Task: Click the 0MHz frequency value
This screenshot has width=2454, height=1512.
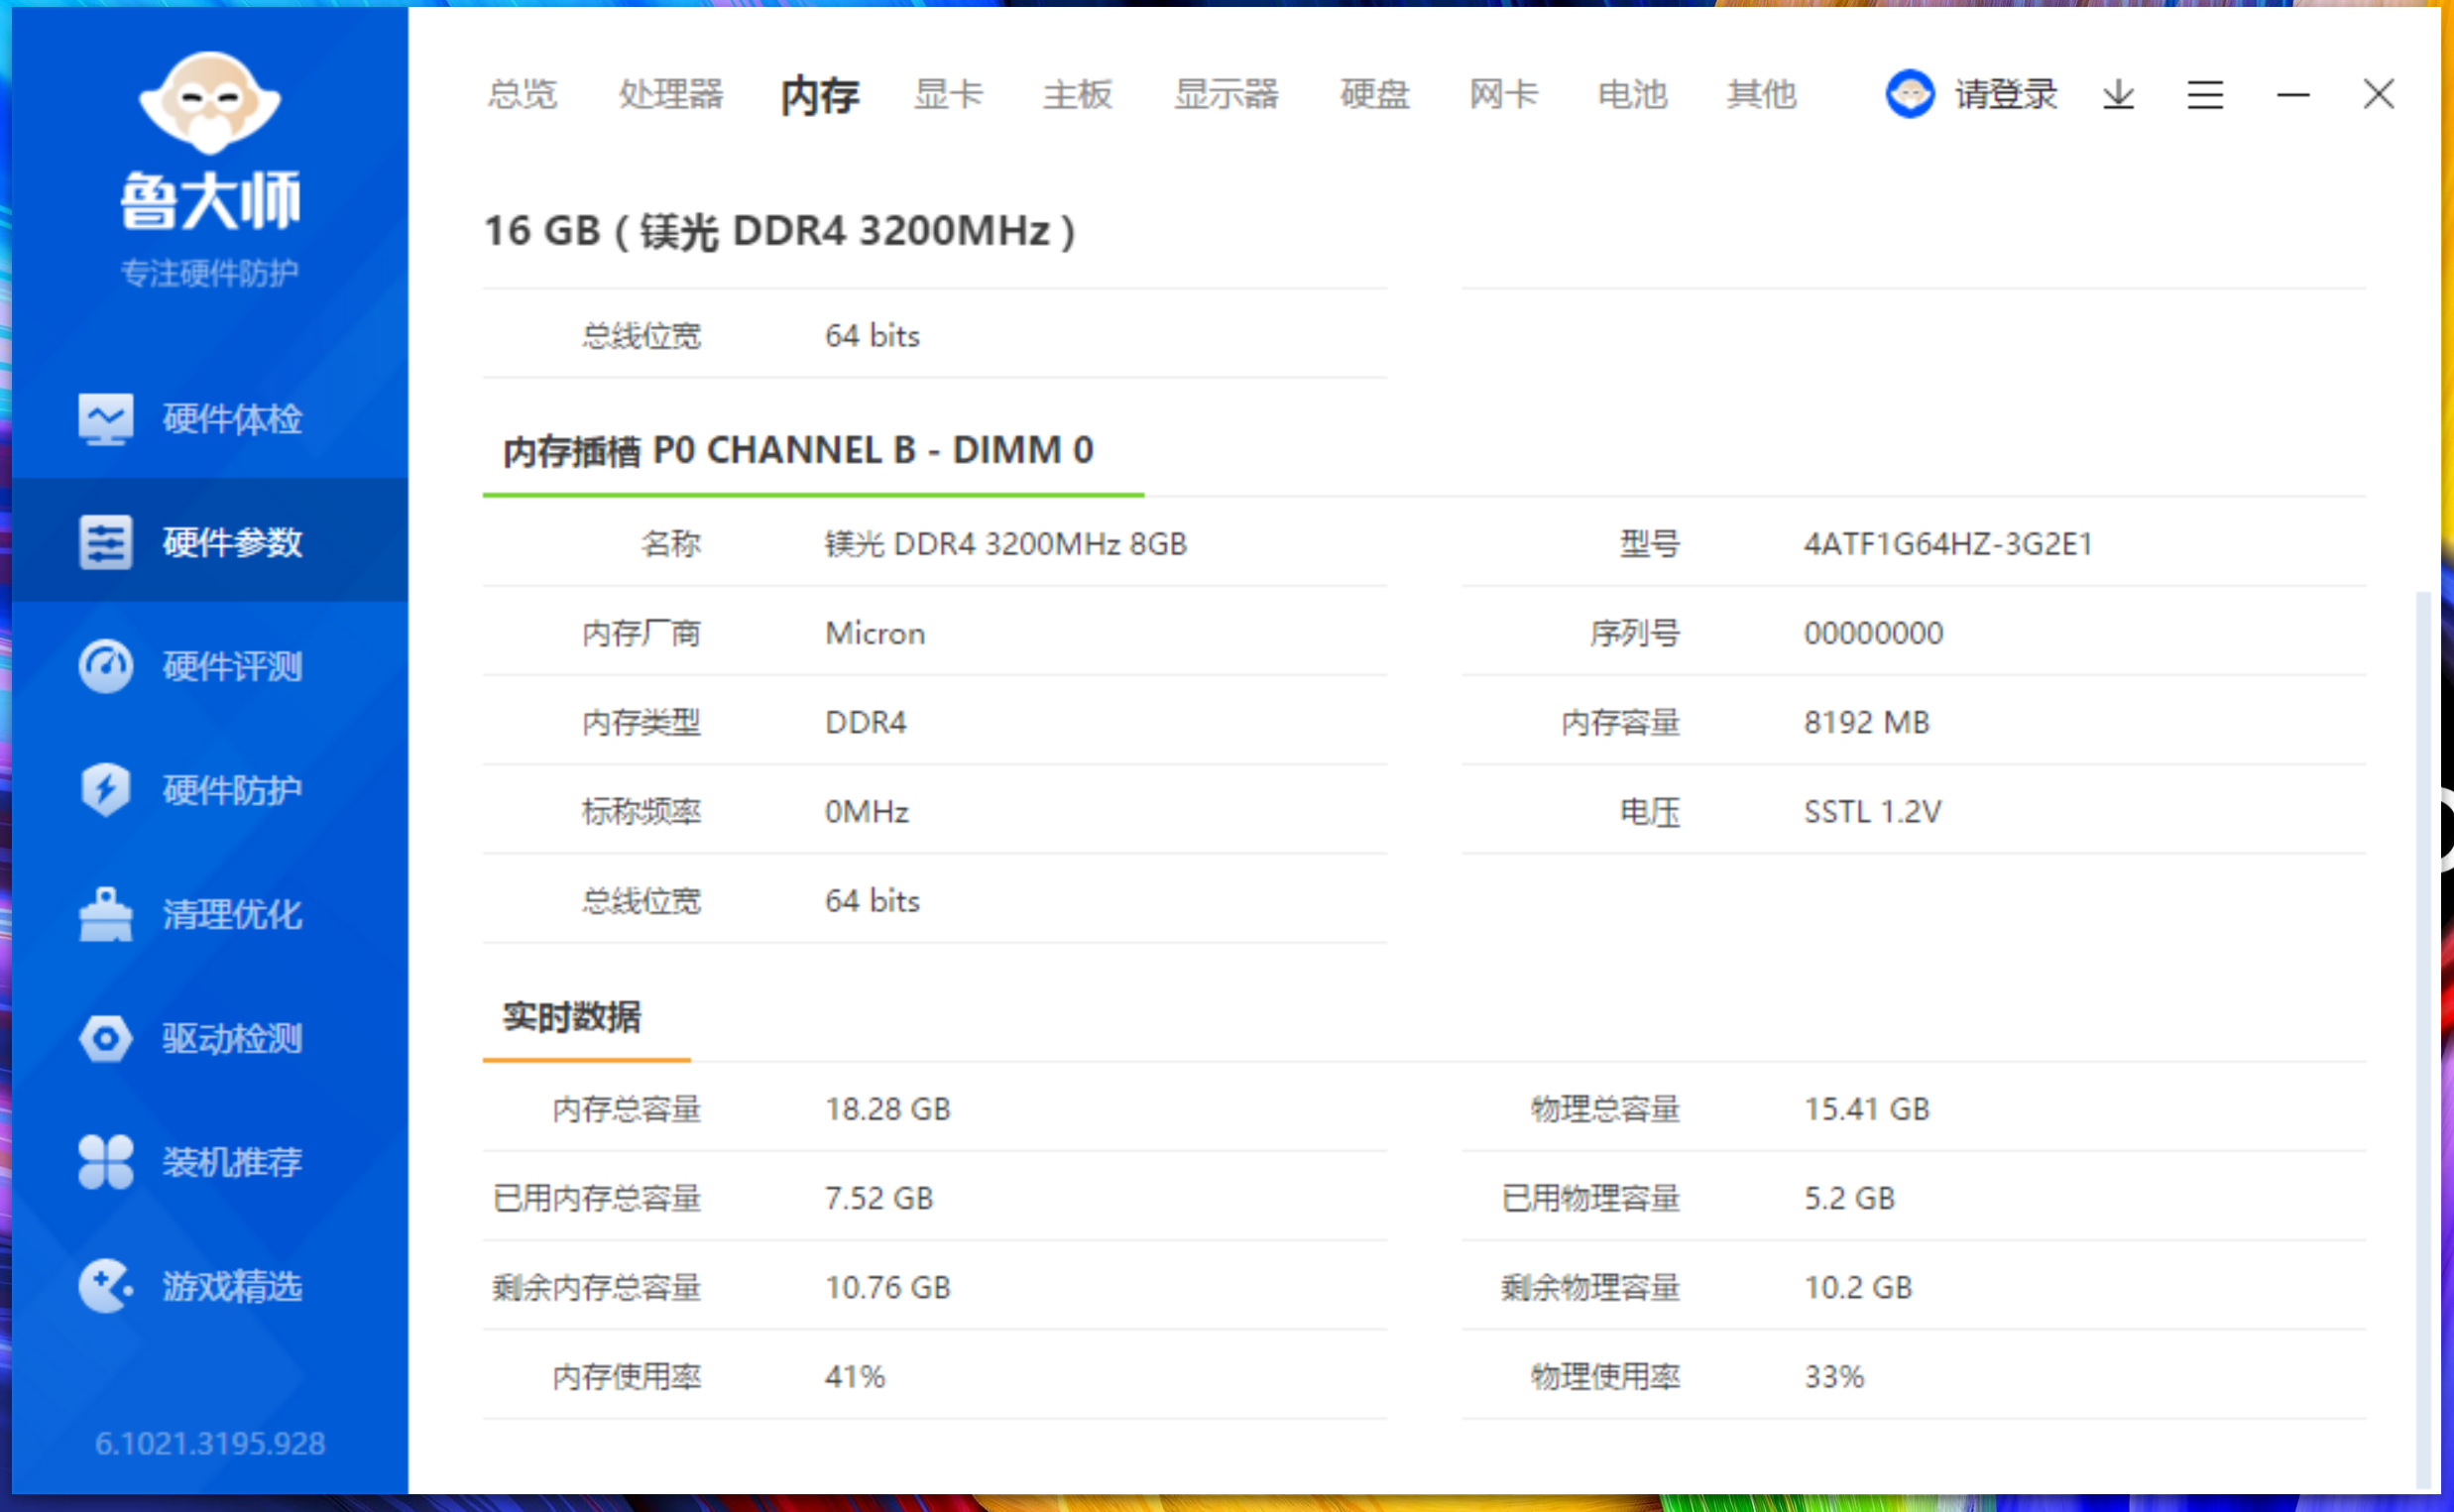Action: pos(866,811)
